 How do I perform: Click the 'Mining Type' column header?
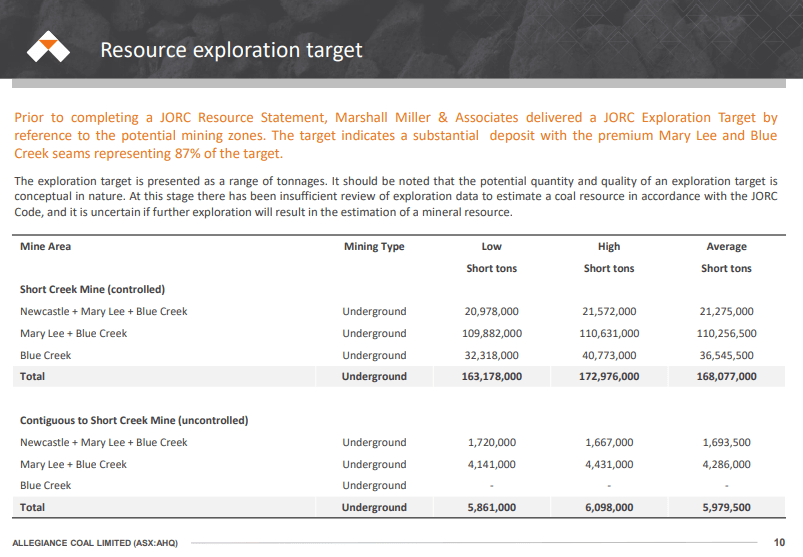tap(374, 247)
